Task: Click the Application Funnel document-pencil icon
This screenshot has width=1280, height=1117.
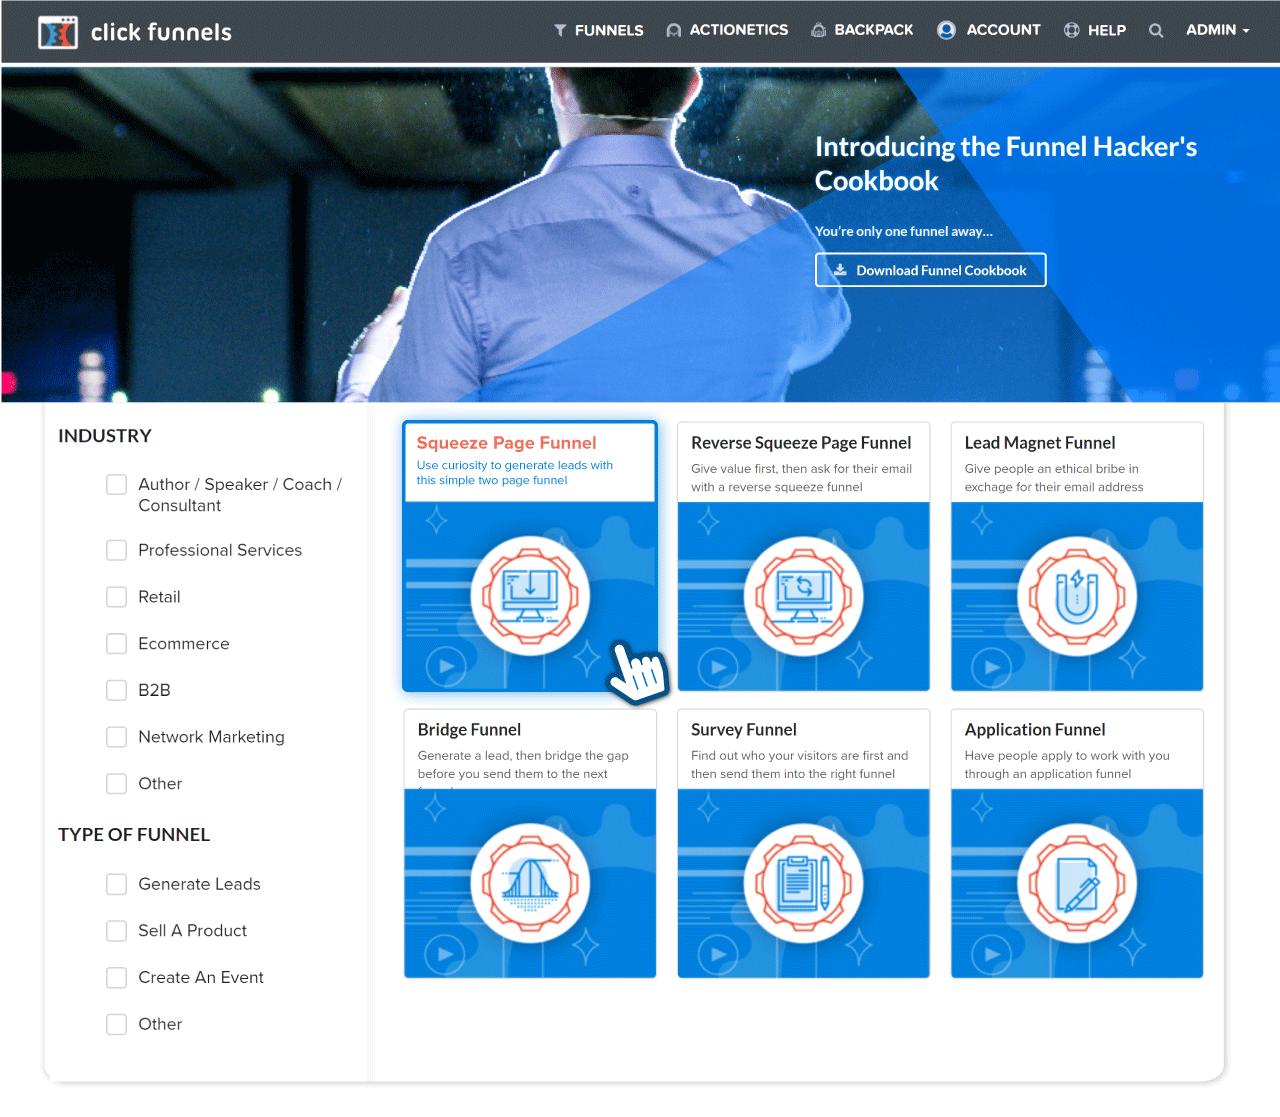Action: tap(1077, 882)
